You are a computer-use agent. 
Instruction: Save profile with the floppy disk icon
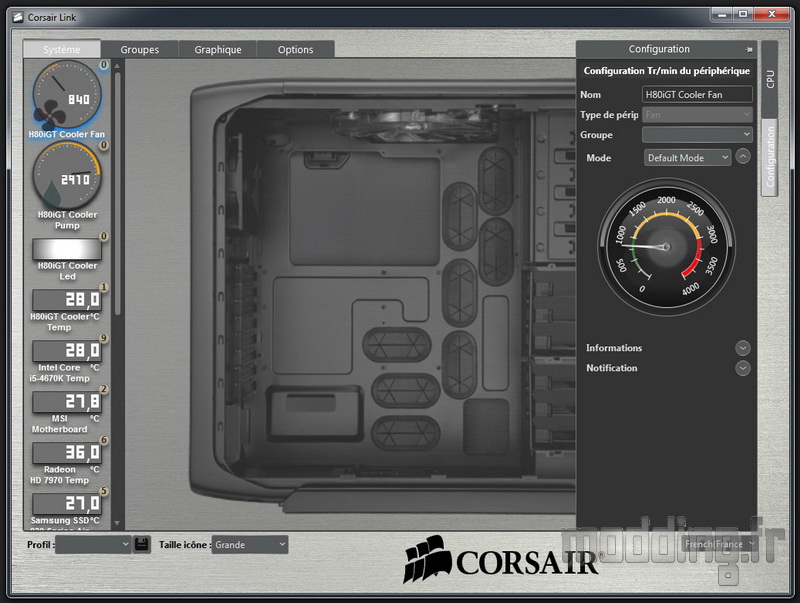pos(141,544)
